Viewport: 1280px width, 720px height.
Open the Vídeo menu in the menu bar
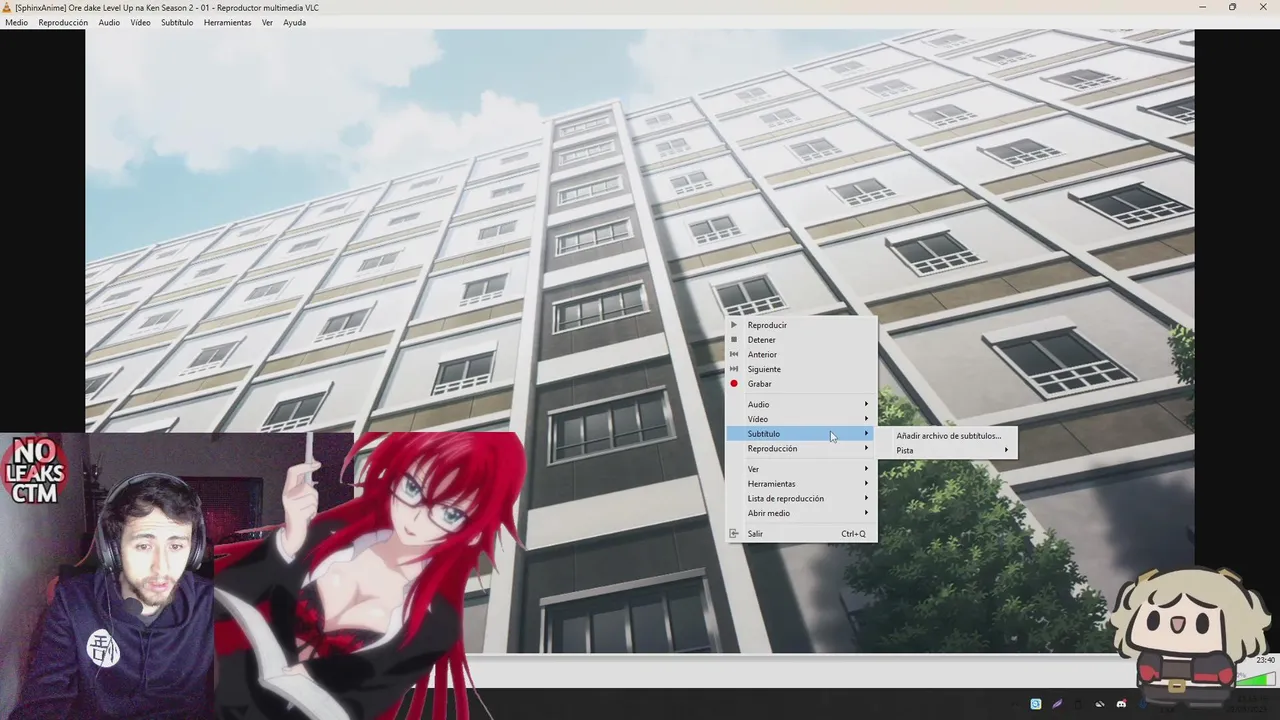[140, 22]
